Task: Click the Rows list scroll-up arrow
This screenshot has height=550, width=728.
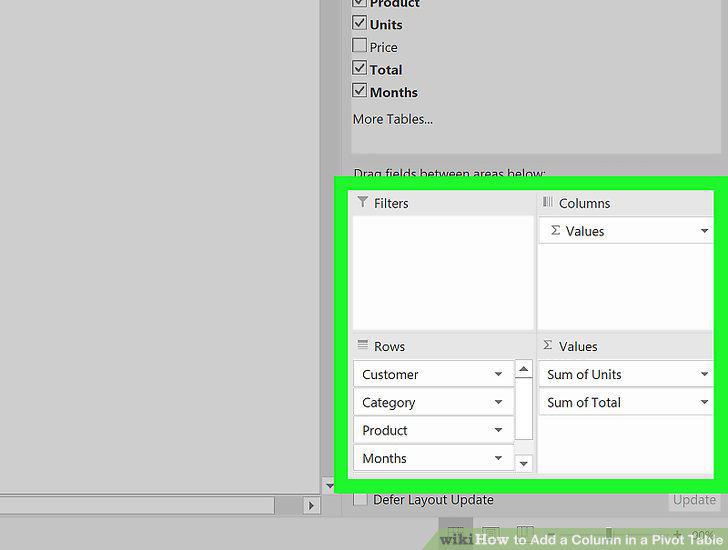Action: coord(524,369)
